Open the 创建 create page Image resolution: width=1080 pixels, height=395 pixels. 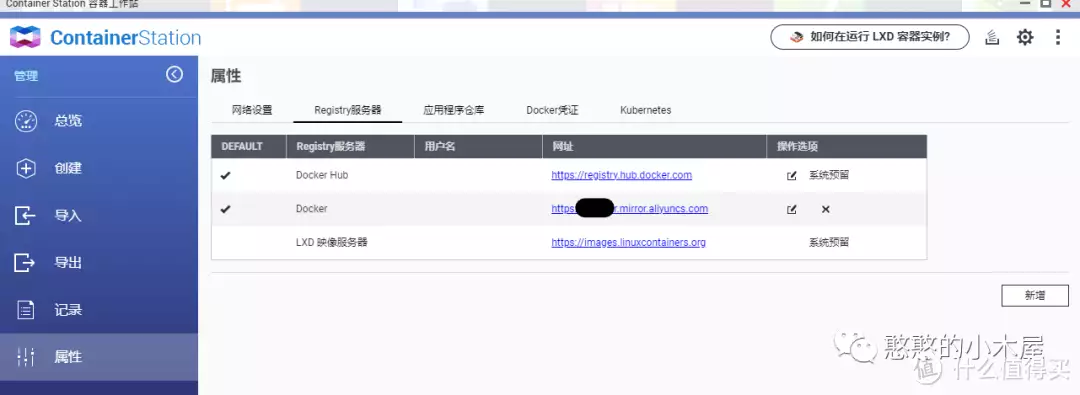coord(99,168)
